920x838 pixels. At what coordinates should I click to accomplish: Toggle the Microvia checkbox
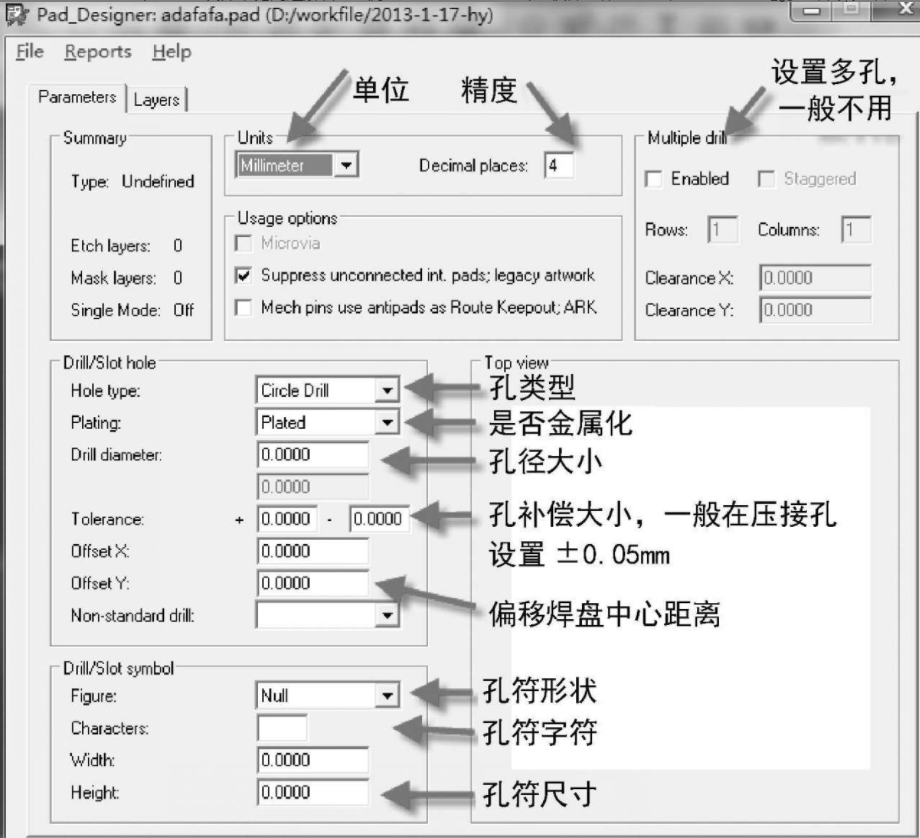[243, 243]
